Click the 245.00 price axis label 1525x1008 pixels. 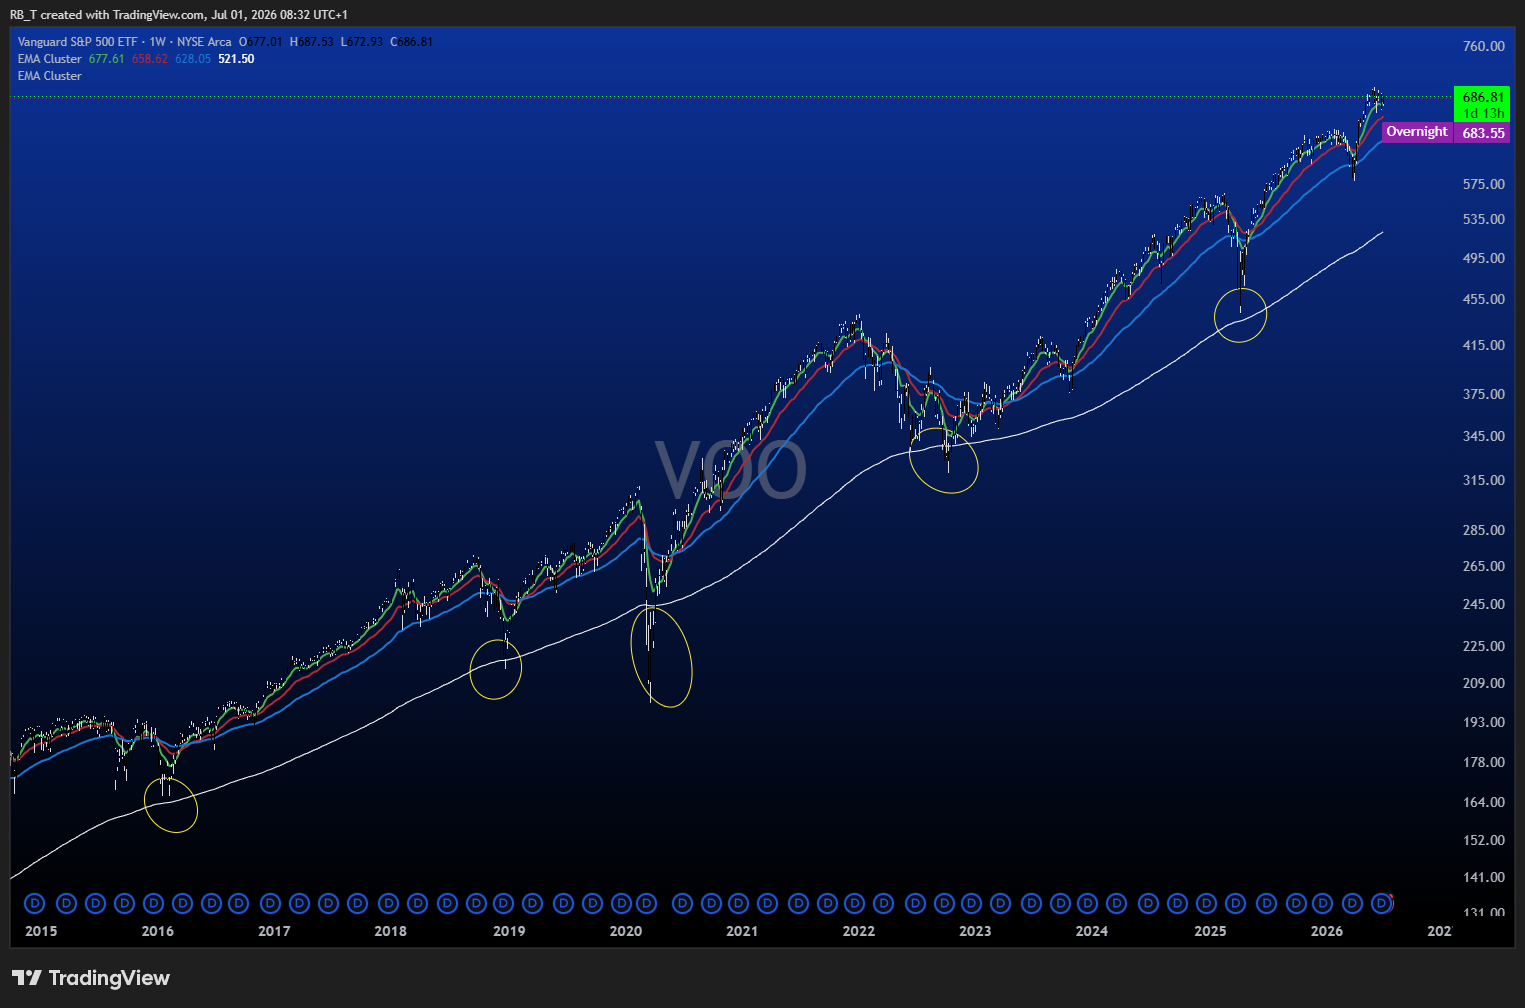[x=1483, y=604]
